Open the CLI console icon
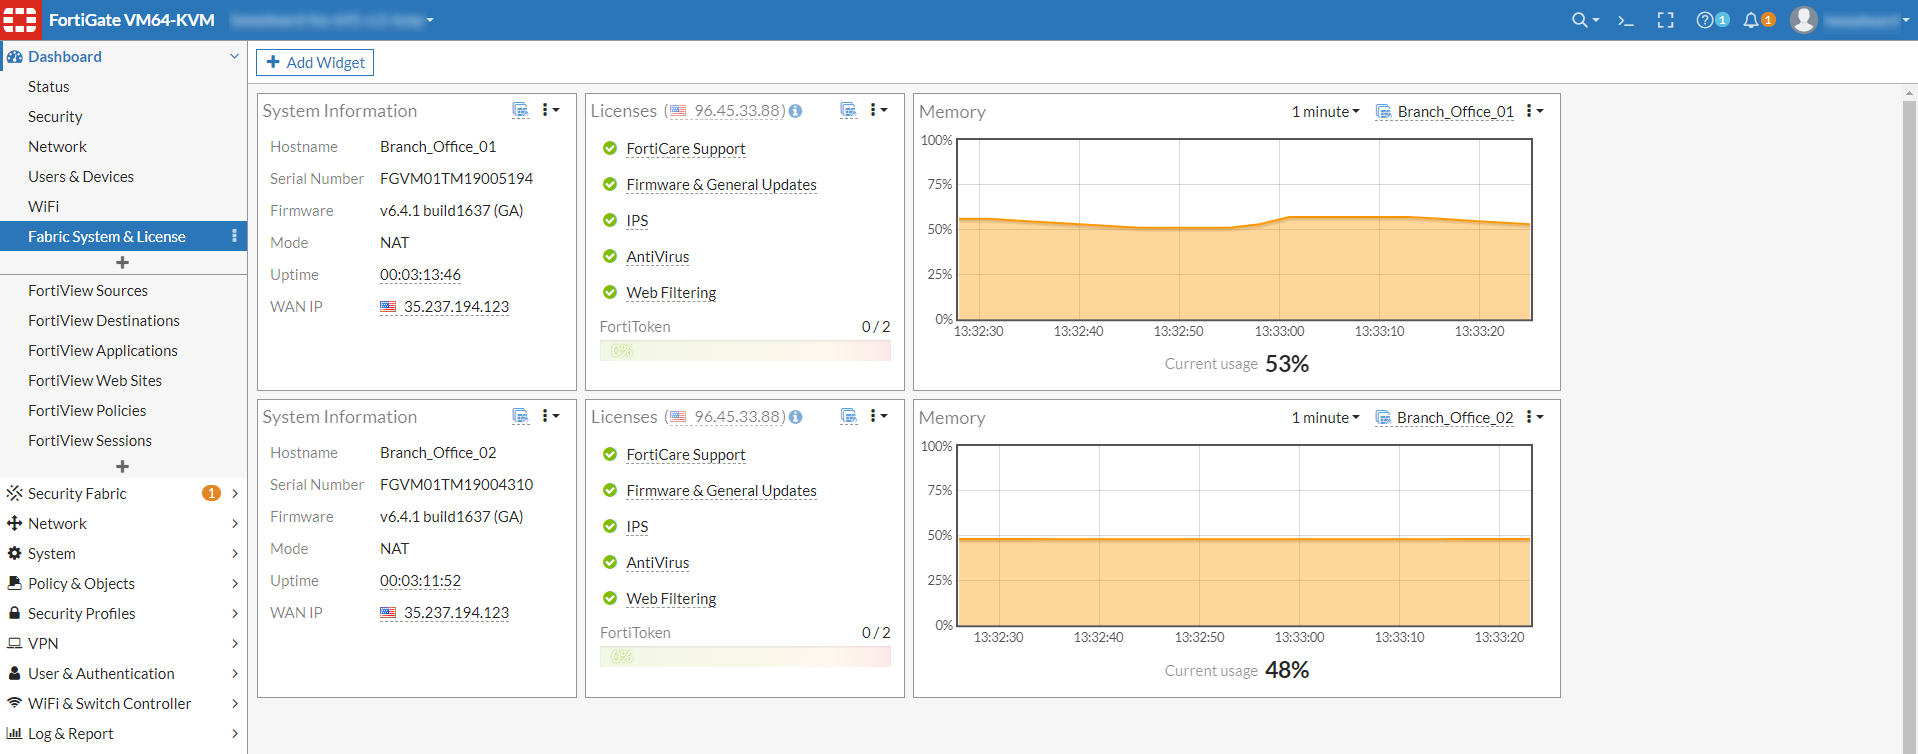1918x754 pixels. [x=1626, y=20]
